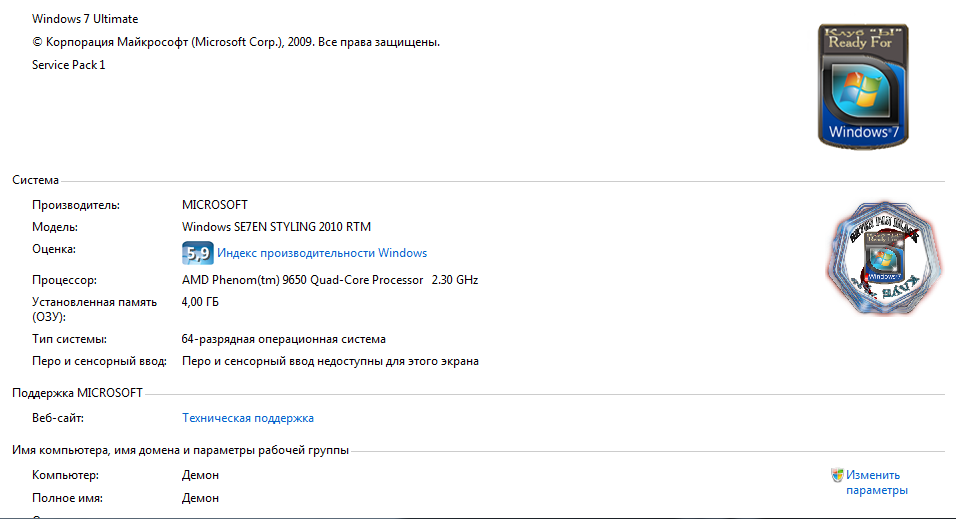The image size is (956, 519).
Task: Click the Microsoft Corp. copyright line
Action: coord(236,42)
